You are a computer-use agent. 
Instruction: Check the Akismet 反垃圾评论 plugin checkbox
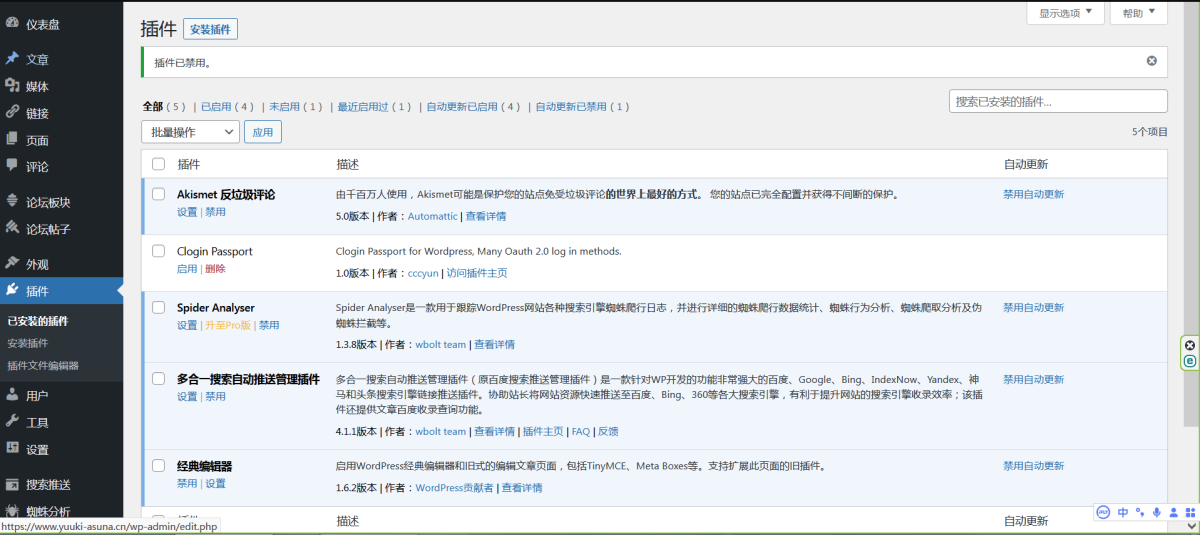point(158,194)
